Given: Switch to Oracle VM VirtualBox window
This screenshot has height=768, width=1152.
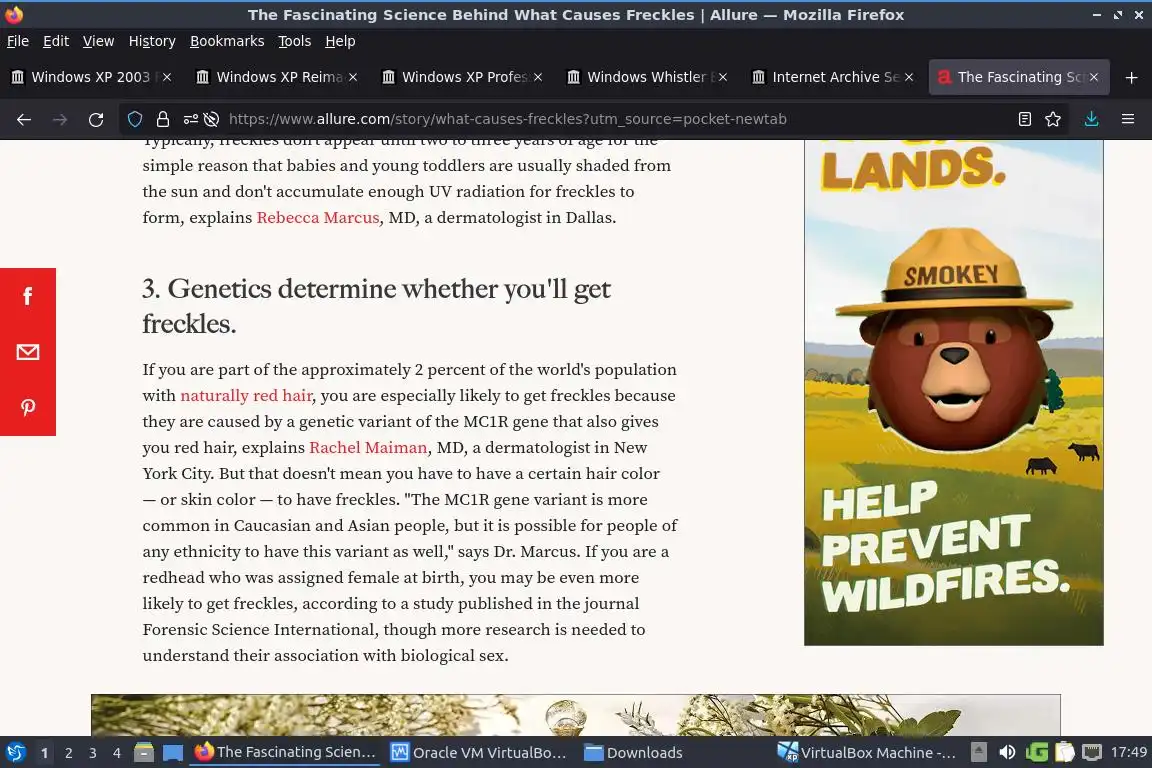Looking at the screenshot, I should click(x=479, y=753).
